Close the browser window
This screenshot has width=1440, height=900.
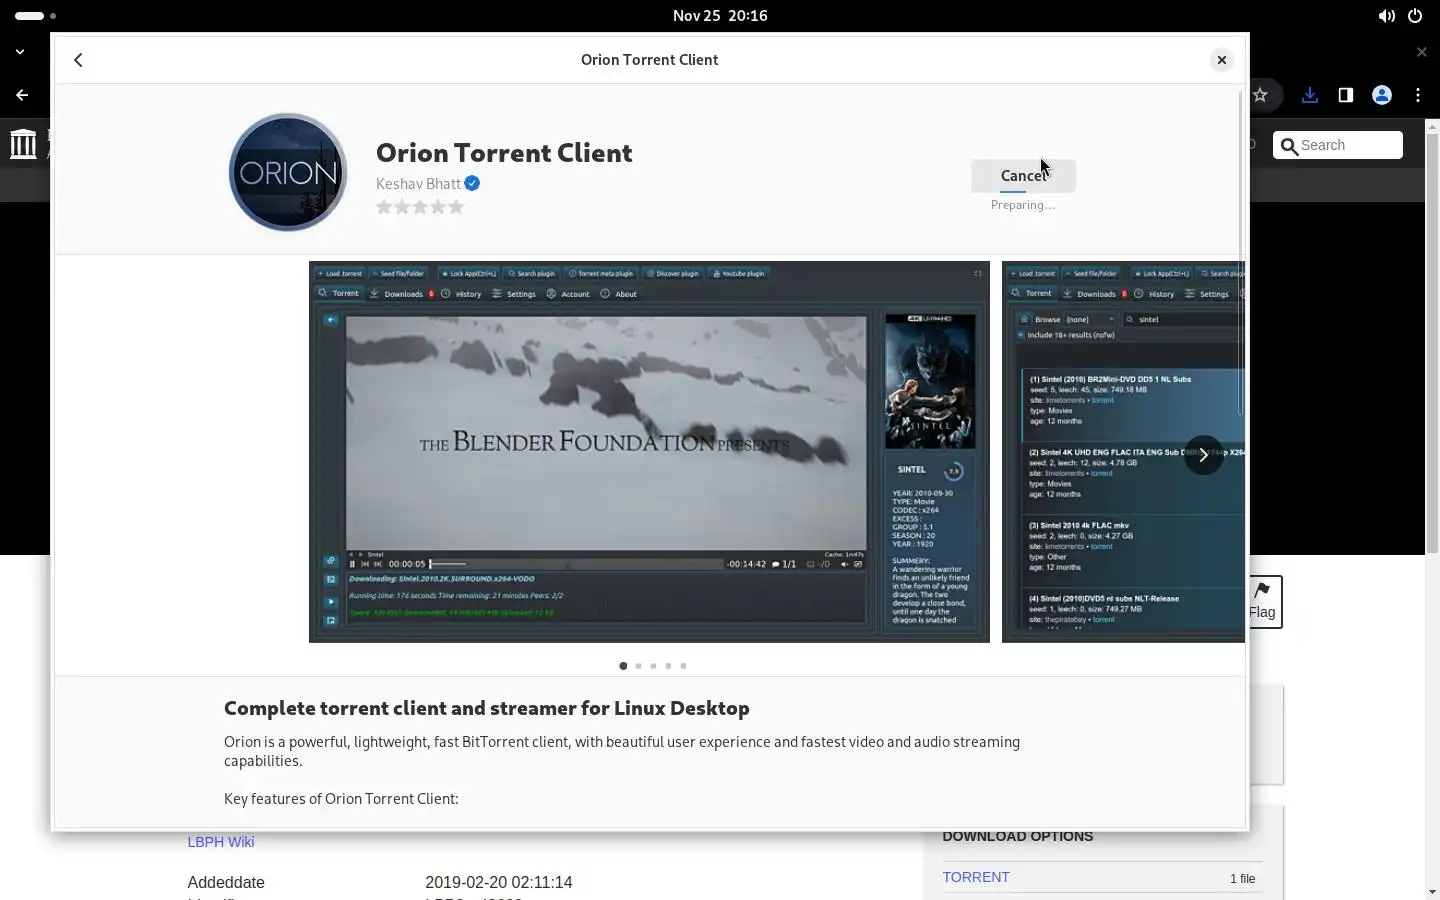(x=1422, y=52)
